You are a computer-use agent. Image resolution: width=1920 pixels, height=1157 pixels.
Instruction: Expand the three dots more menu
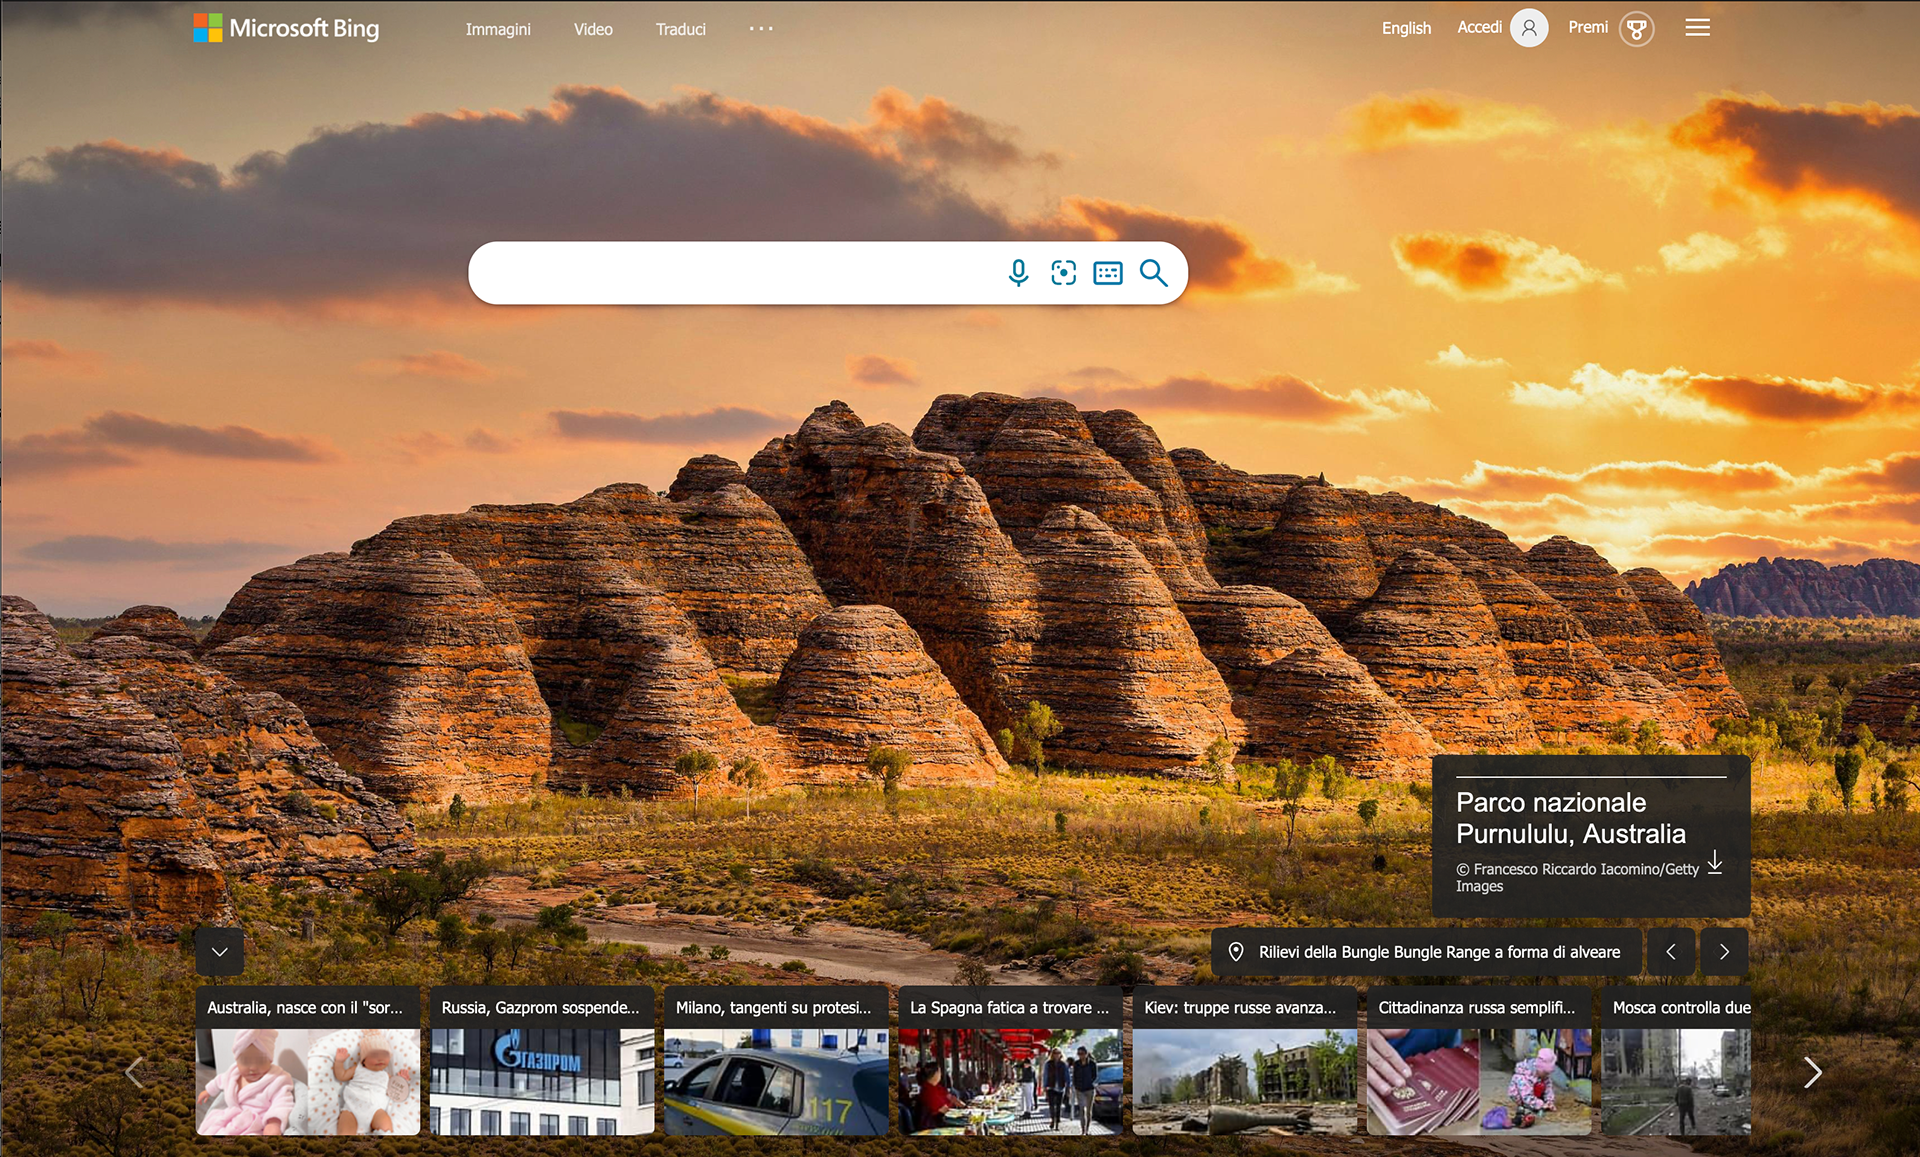click(x=761, y=29)
